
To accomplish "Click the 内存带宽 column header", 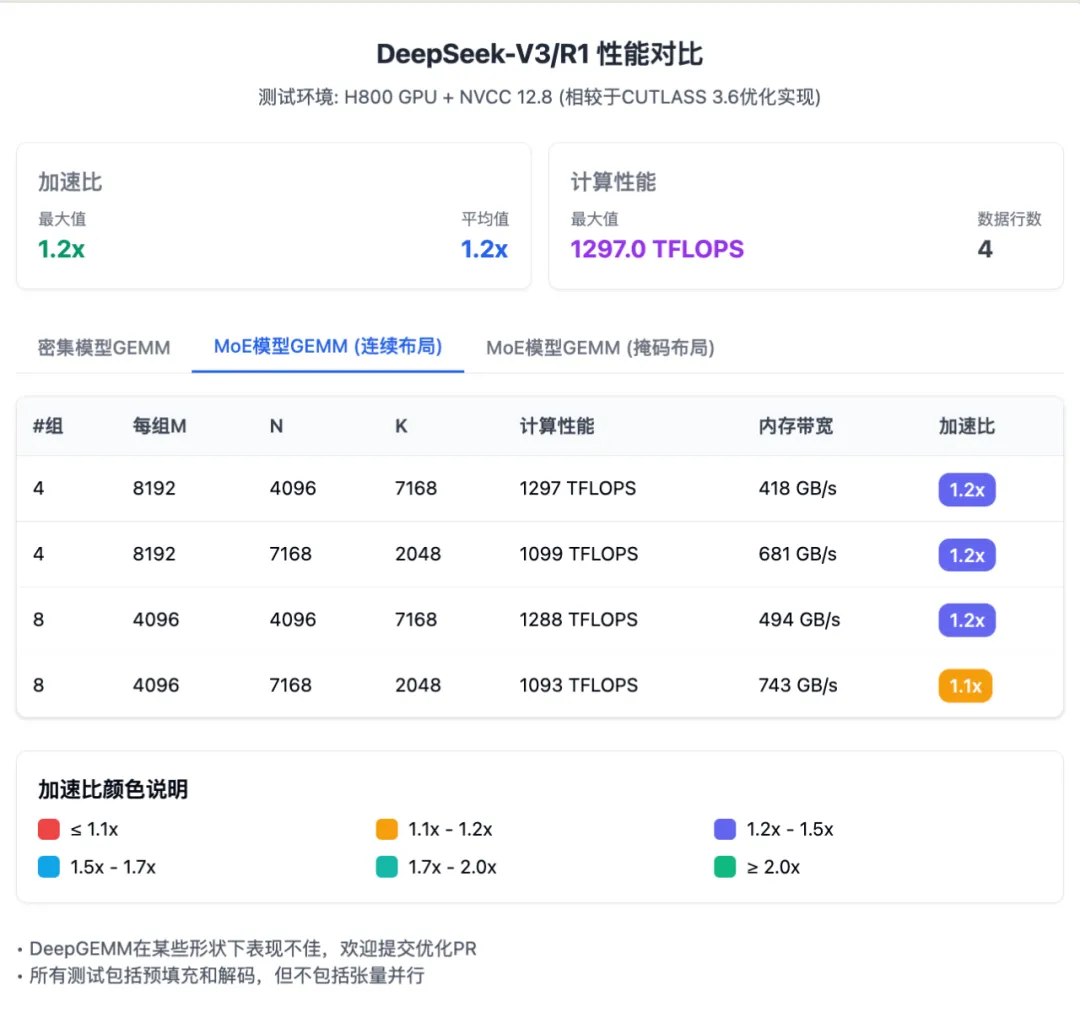I will click(796, 426).
